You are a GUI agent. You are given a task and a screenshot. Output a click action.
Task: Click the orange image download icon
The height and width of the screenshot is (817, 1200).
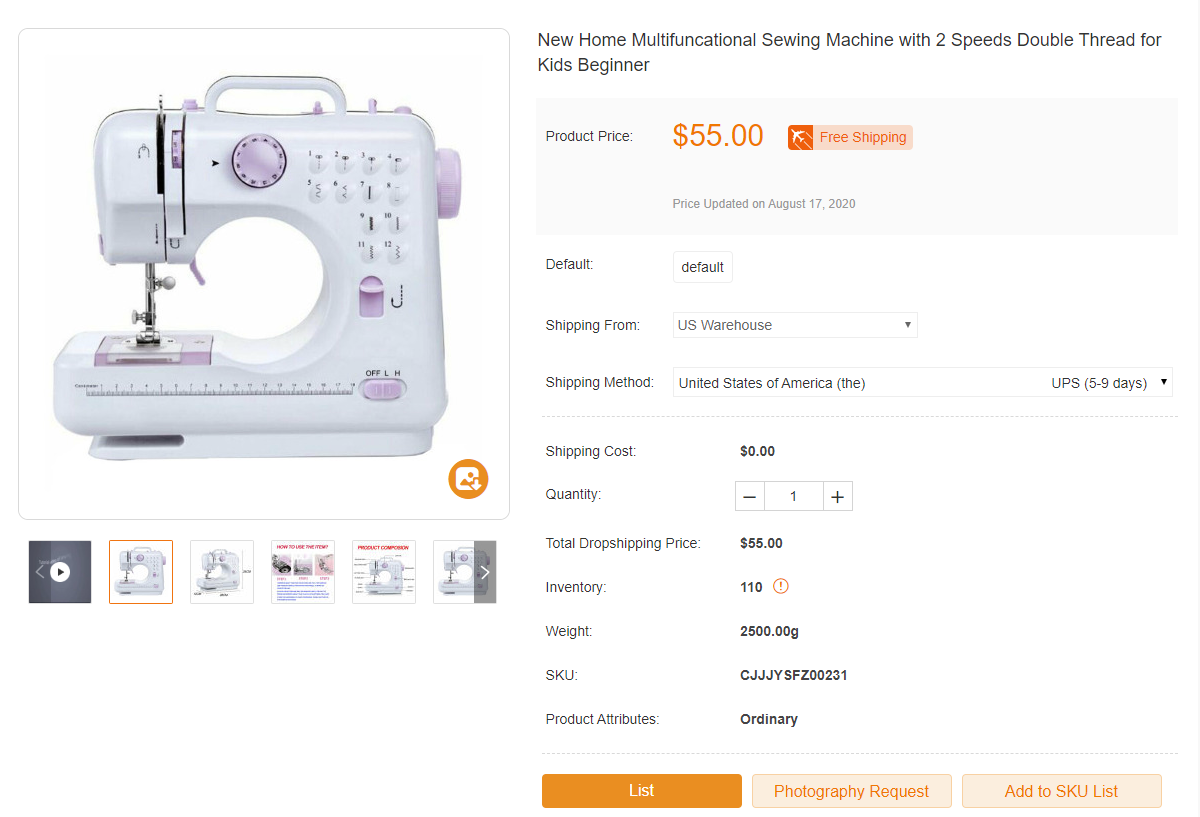(x=468, y=478)
